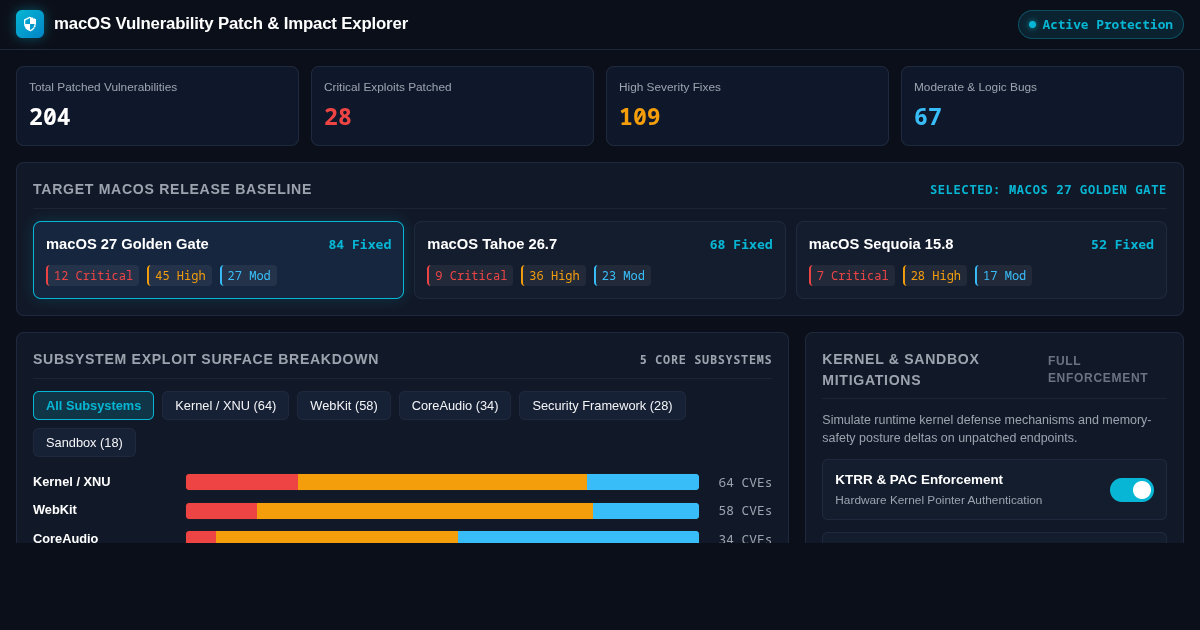Click the shield logo icon in header
The width and height of the screenshot is (1200, 630).
pyautogui.click(x=30, y=24)
